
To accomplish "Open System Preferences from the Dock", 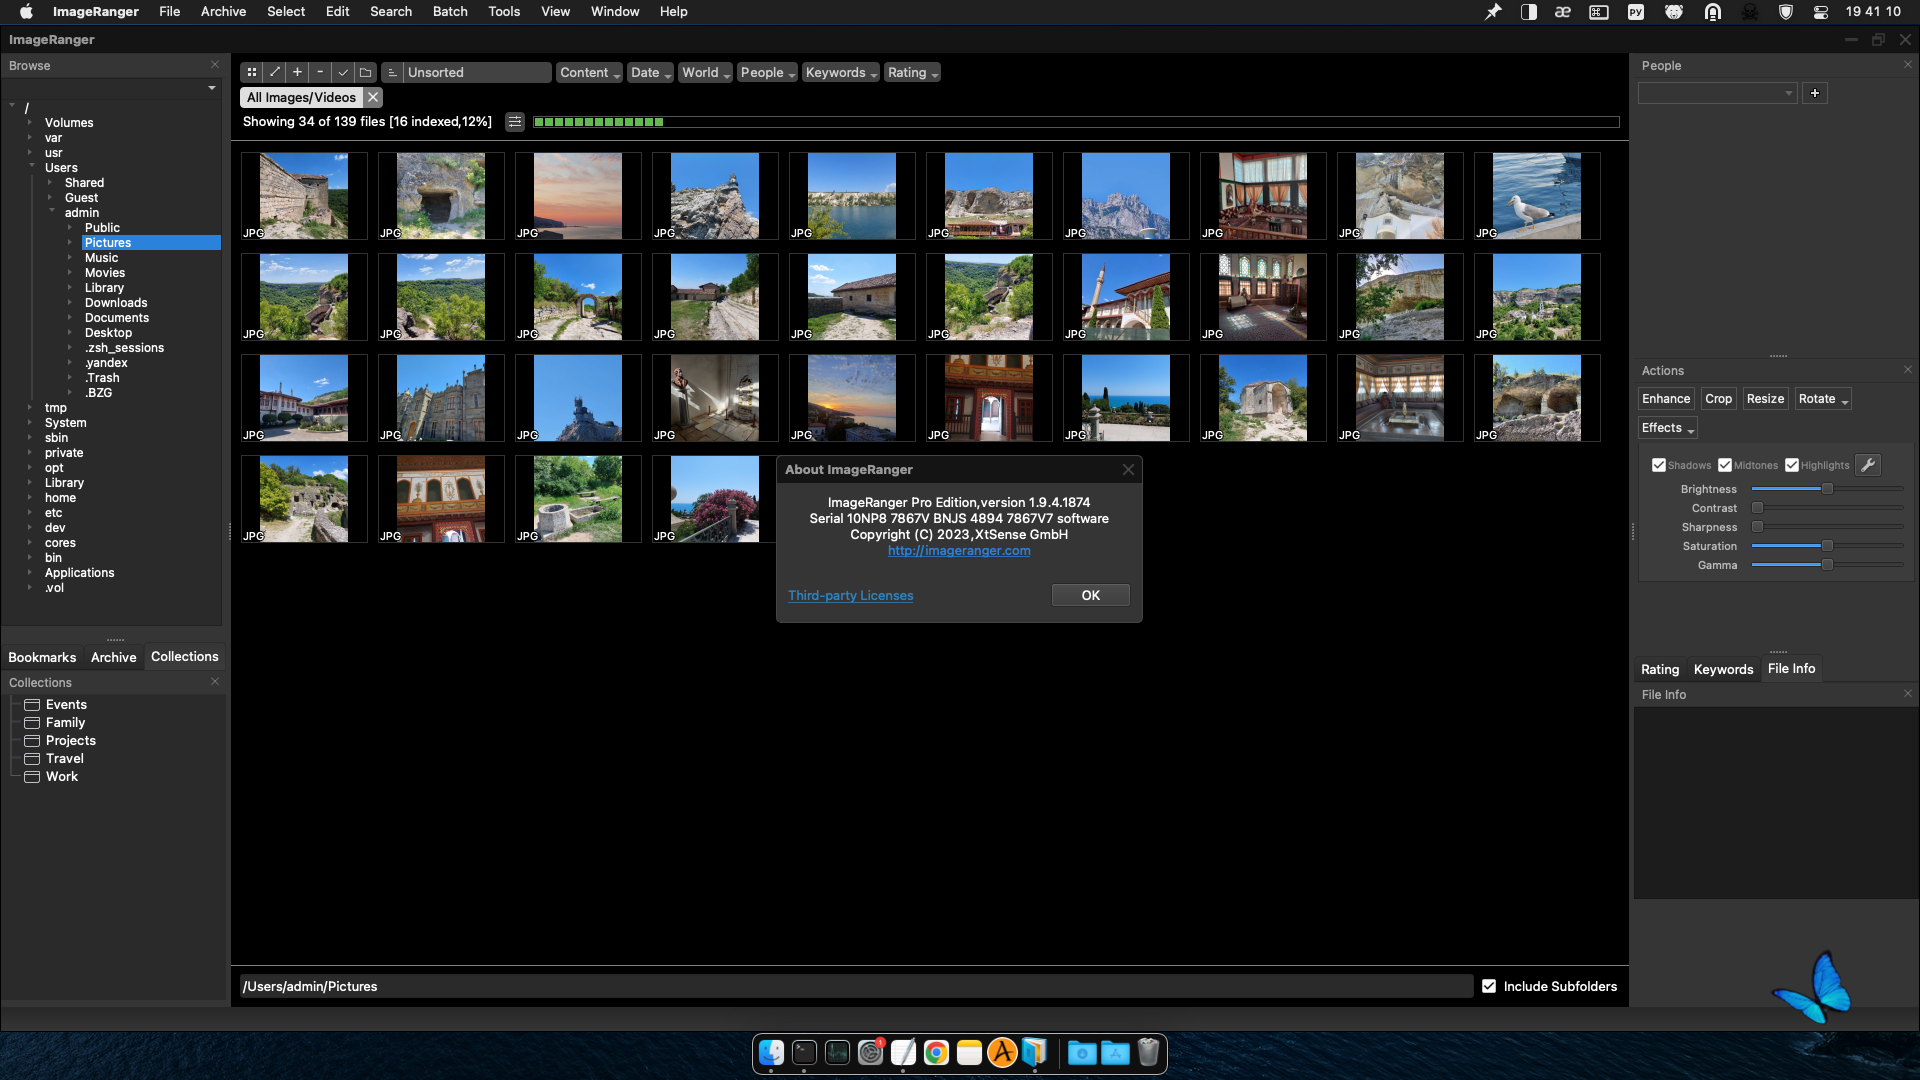I will point(871,1053).
